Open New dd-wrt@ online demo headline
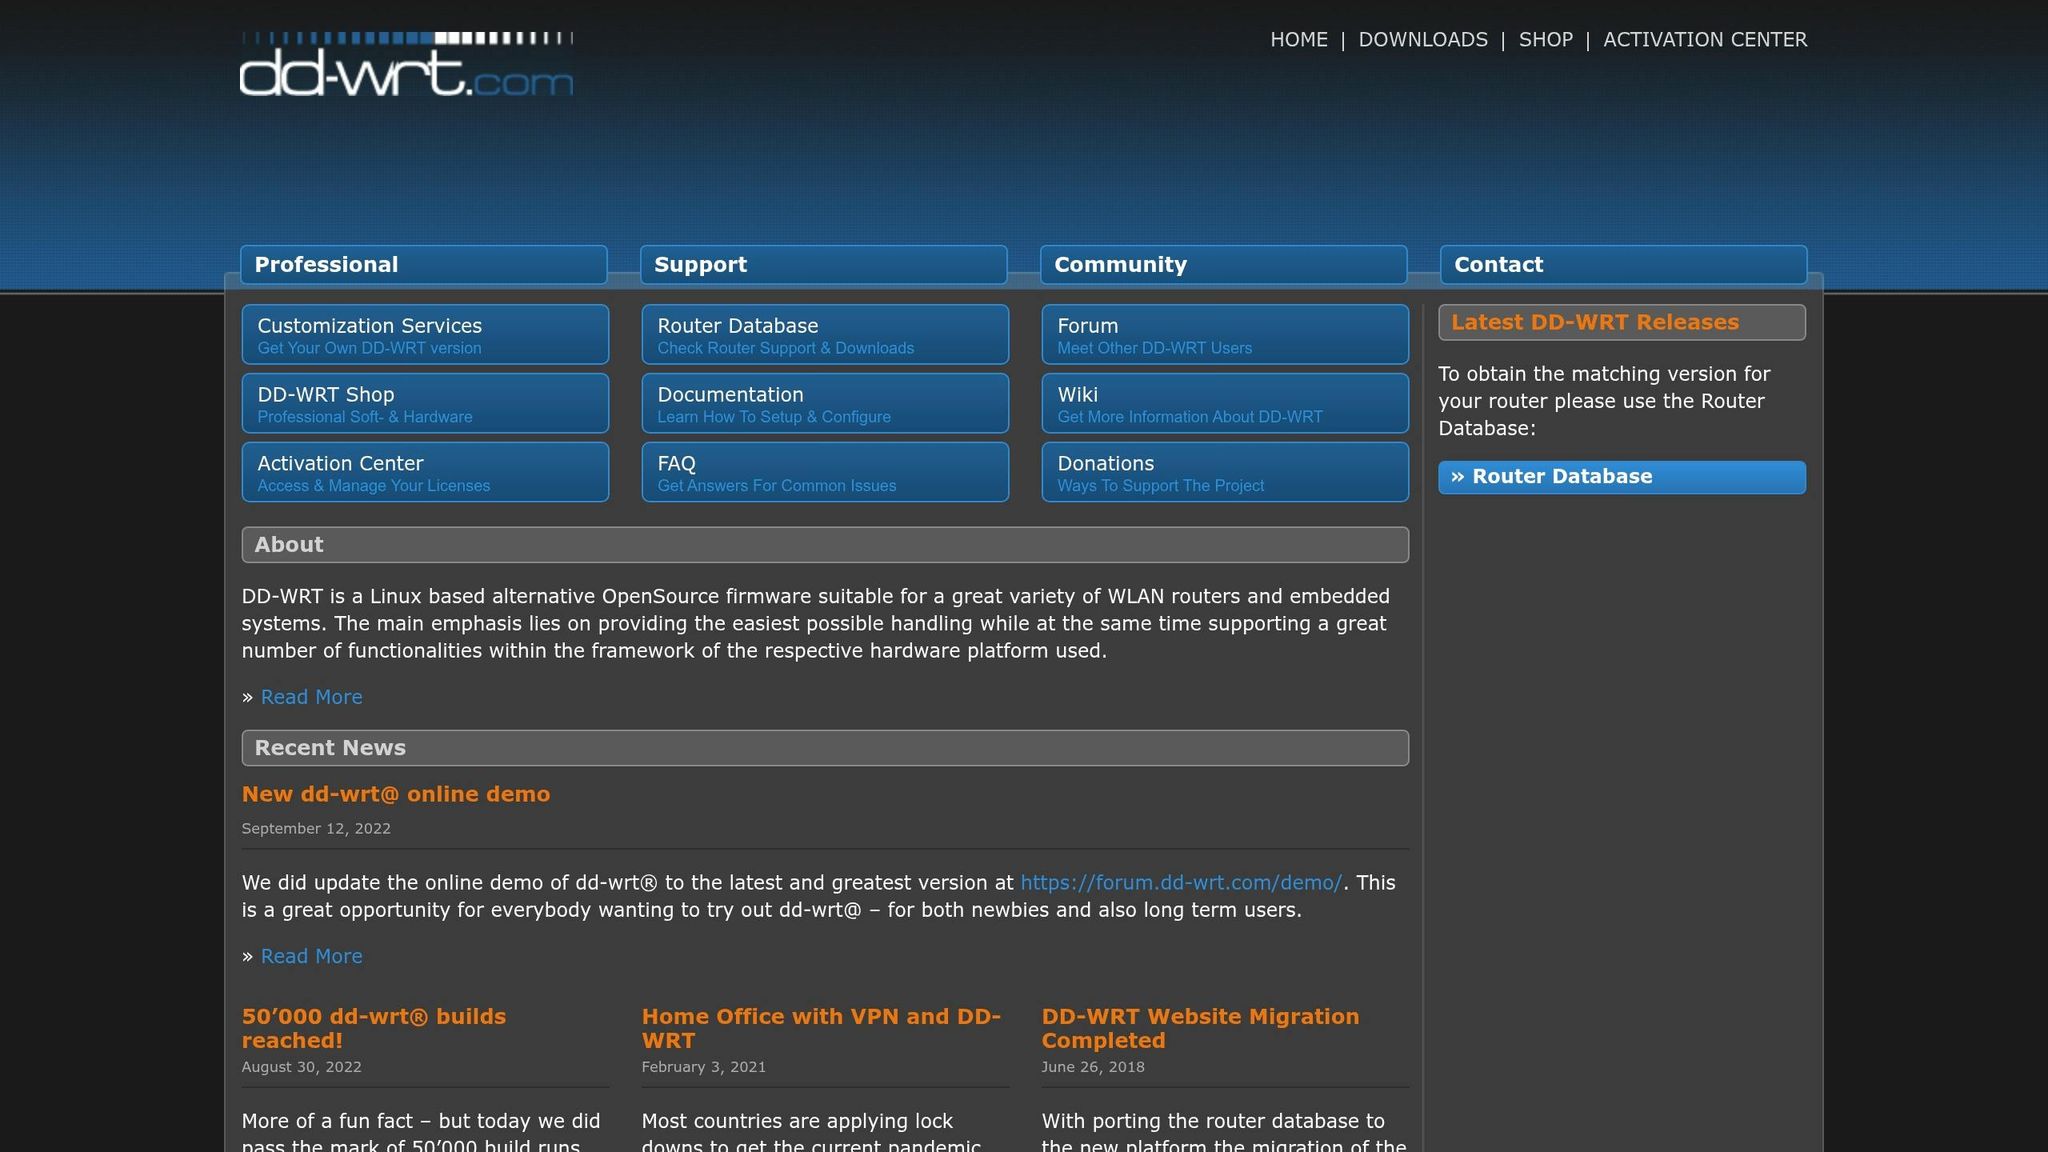The height and width of the screenshot is (1152, 2048). click(x=396, y=794)
